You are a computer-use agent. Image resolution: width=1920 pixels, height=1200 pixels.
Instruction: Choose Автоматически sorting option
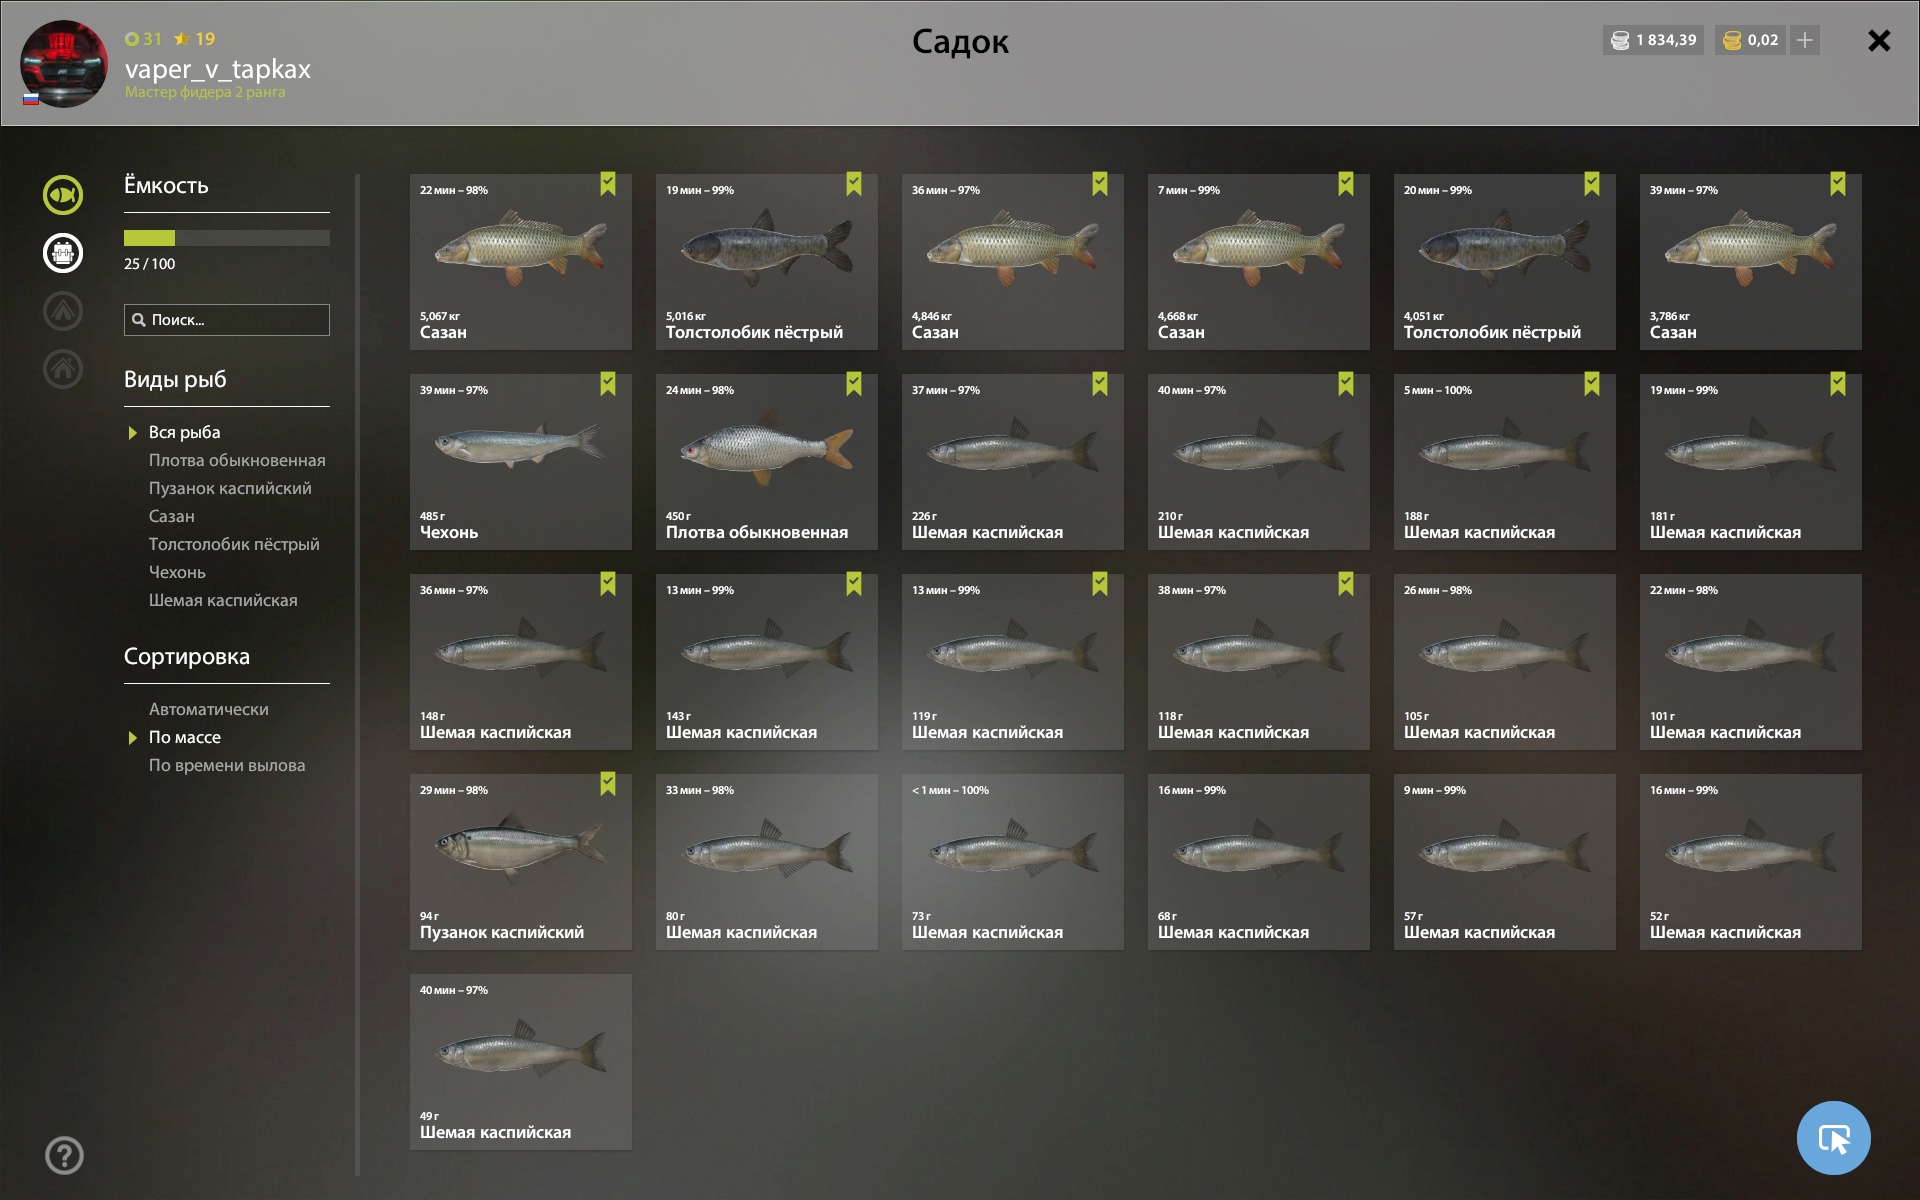[x=208, y=709]
